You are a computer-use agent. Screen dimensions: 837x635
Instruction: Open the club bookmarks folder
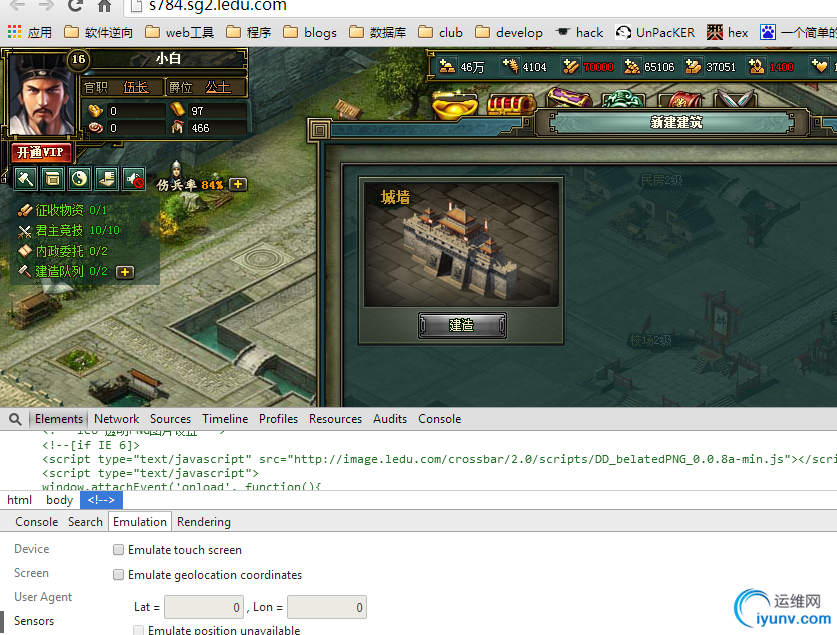coord(441,32)
